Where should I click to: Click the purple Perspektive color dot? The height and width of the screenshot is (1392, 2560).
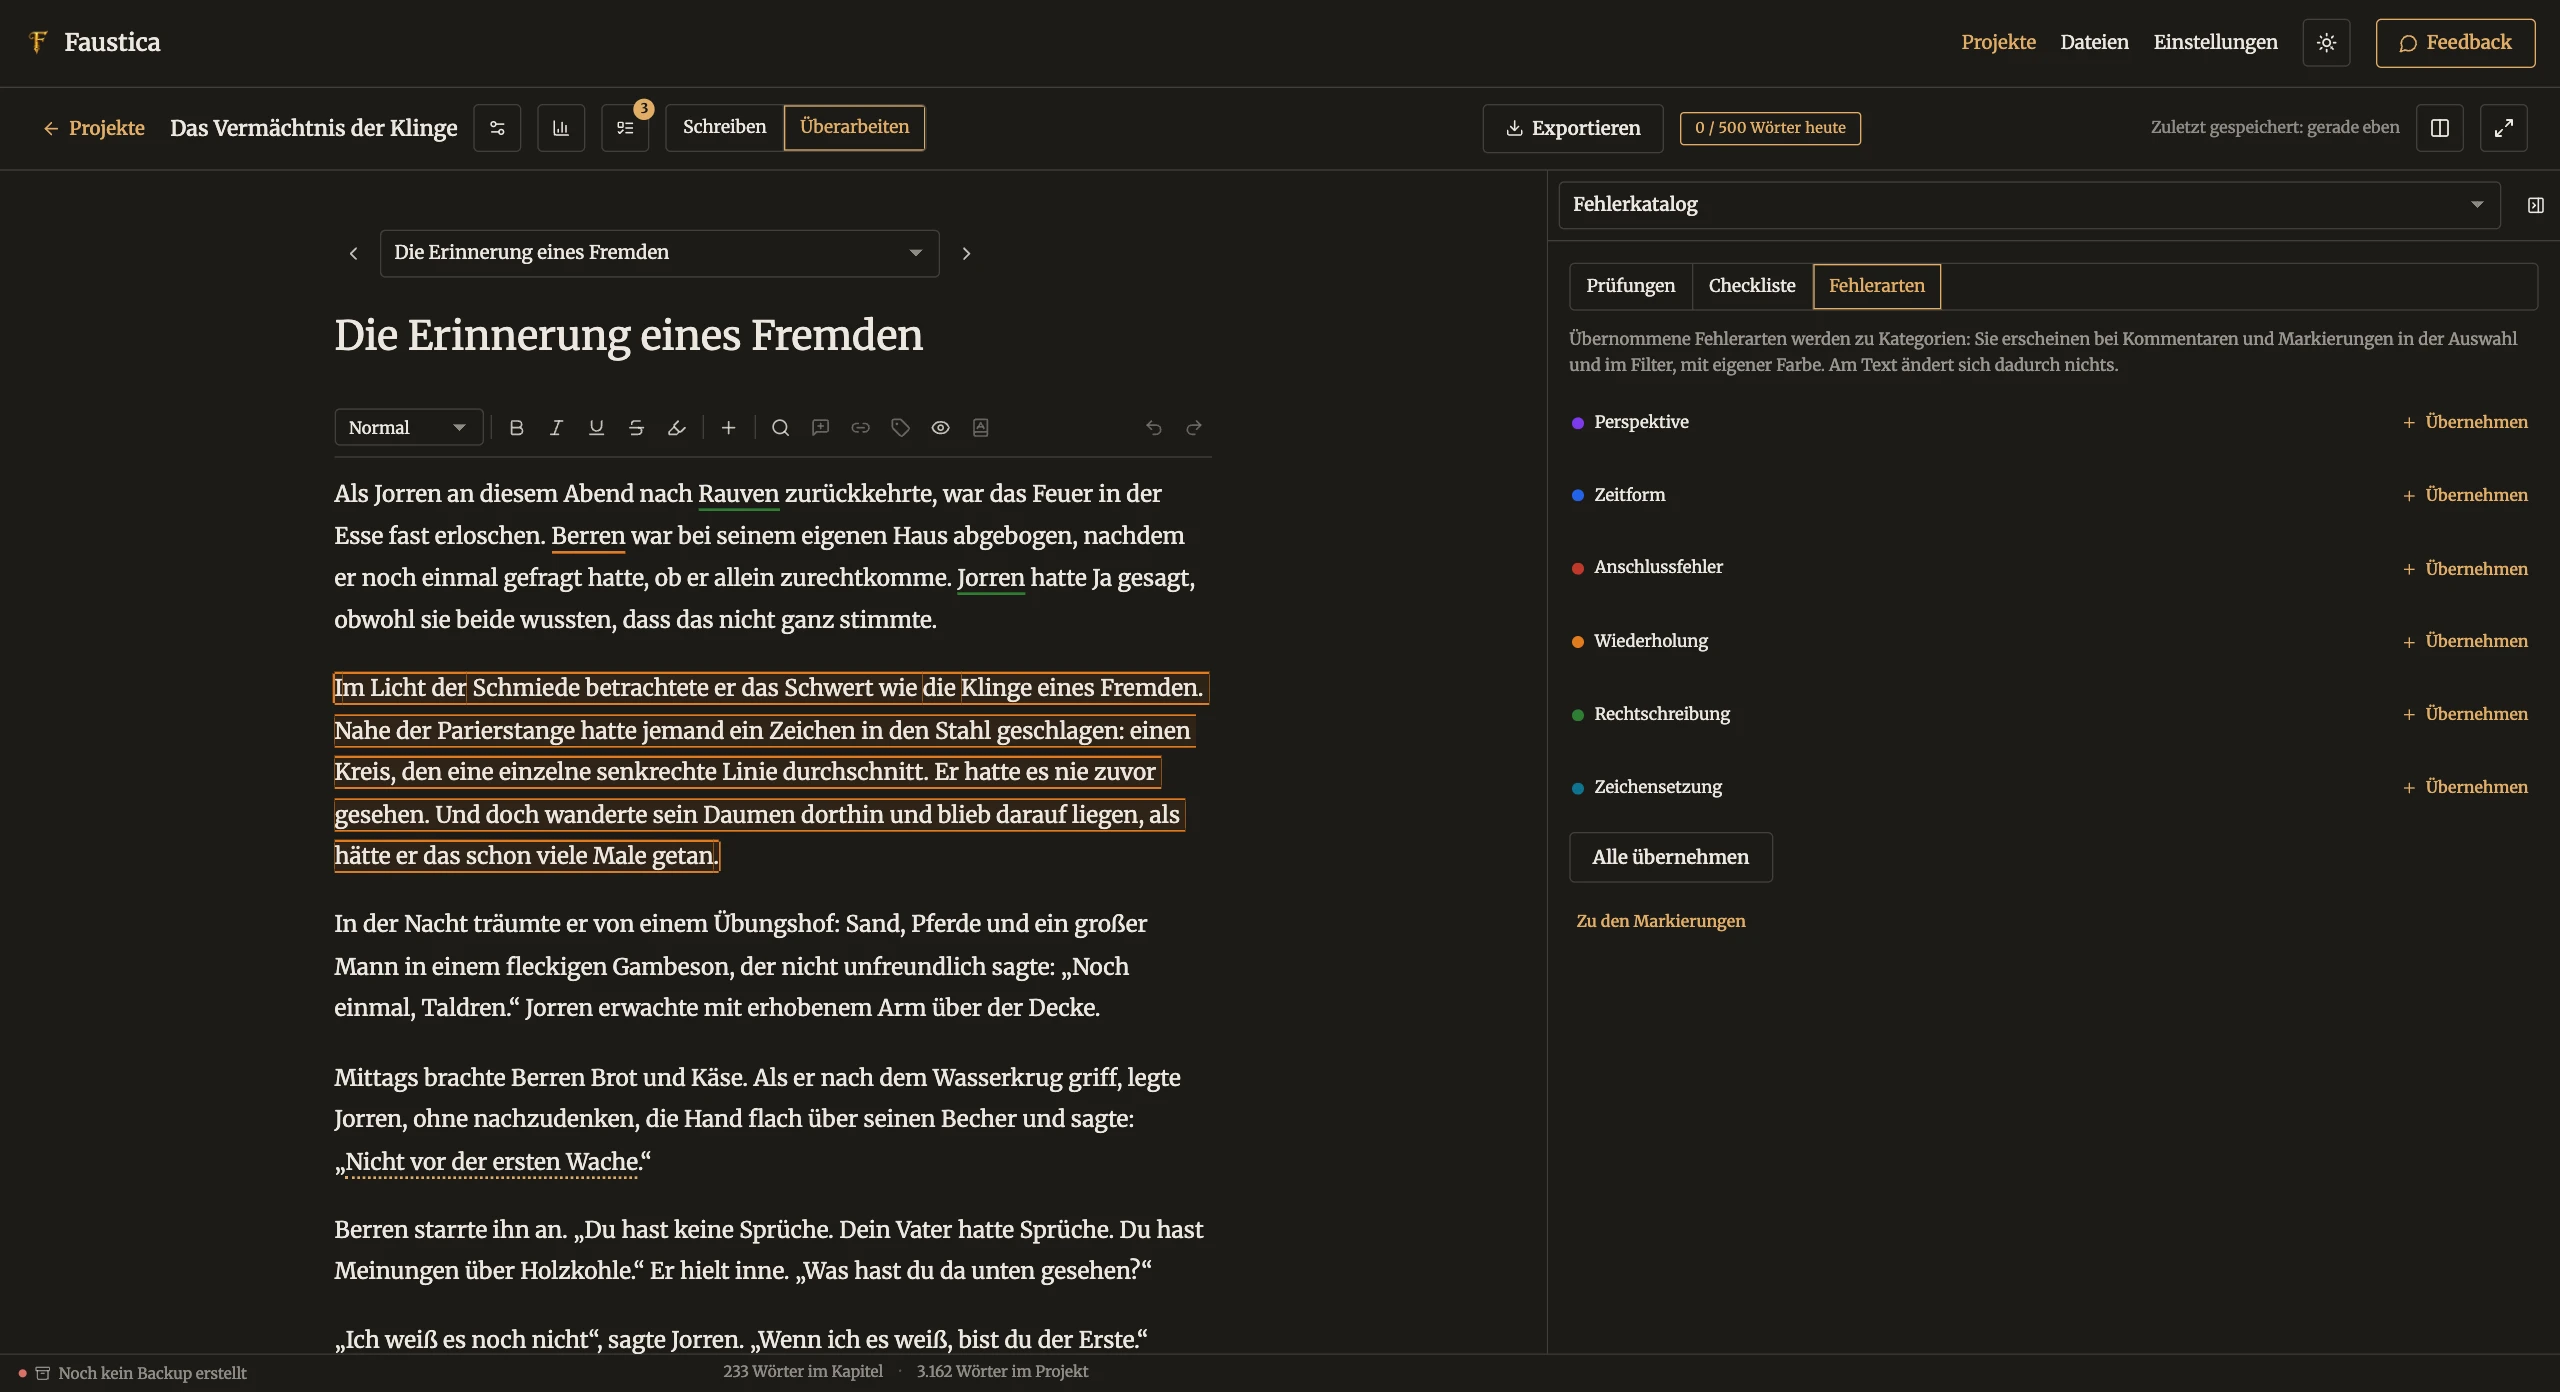coord(1578,423)
